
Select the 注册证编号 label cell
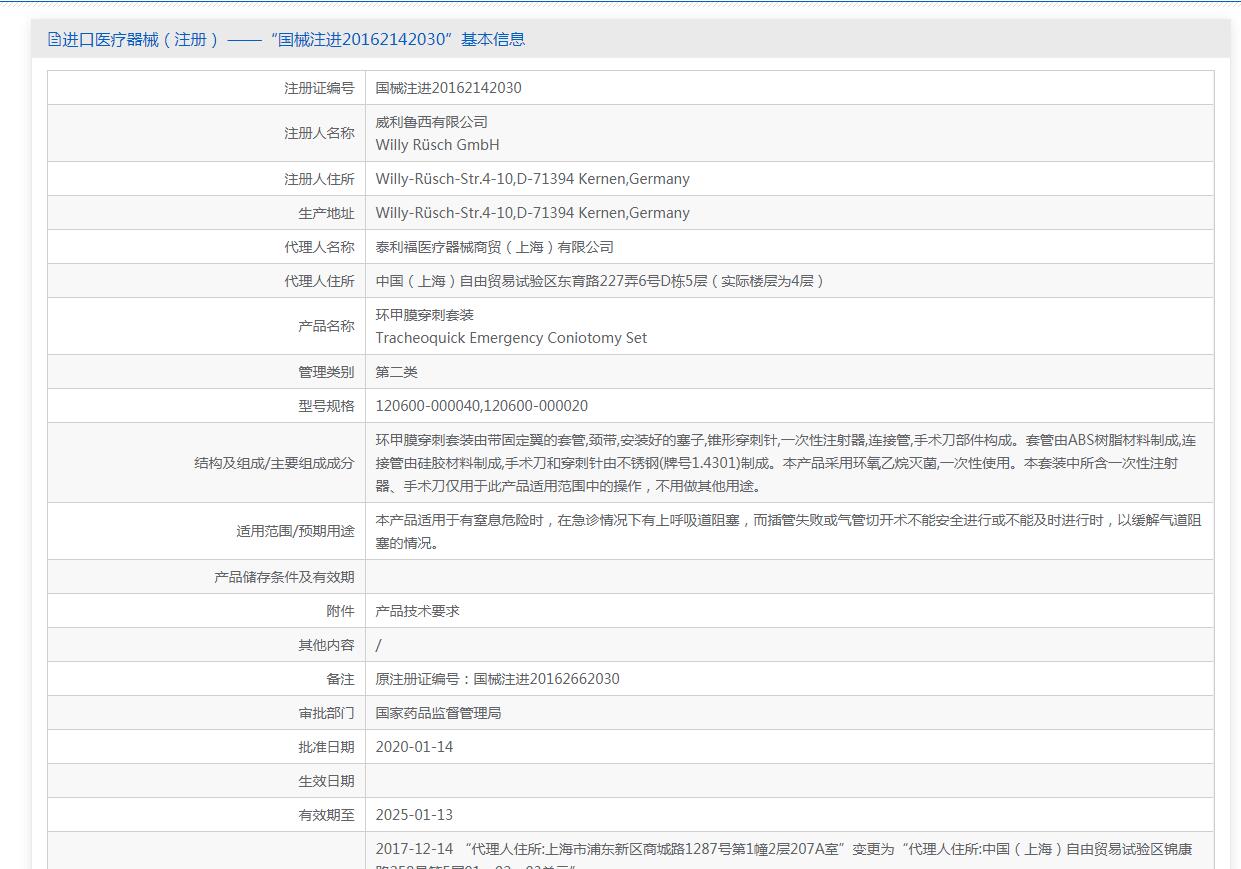[x=319, y=88]
